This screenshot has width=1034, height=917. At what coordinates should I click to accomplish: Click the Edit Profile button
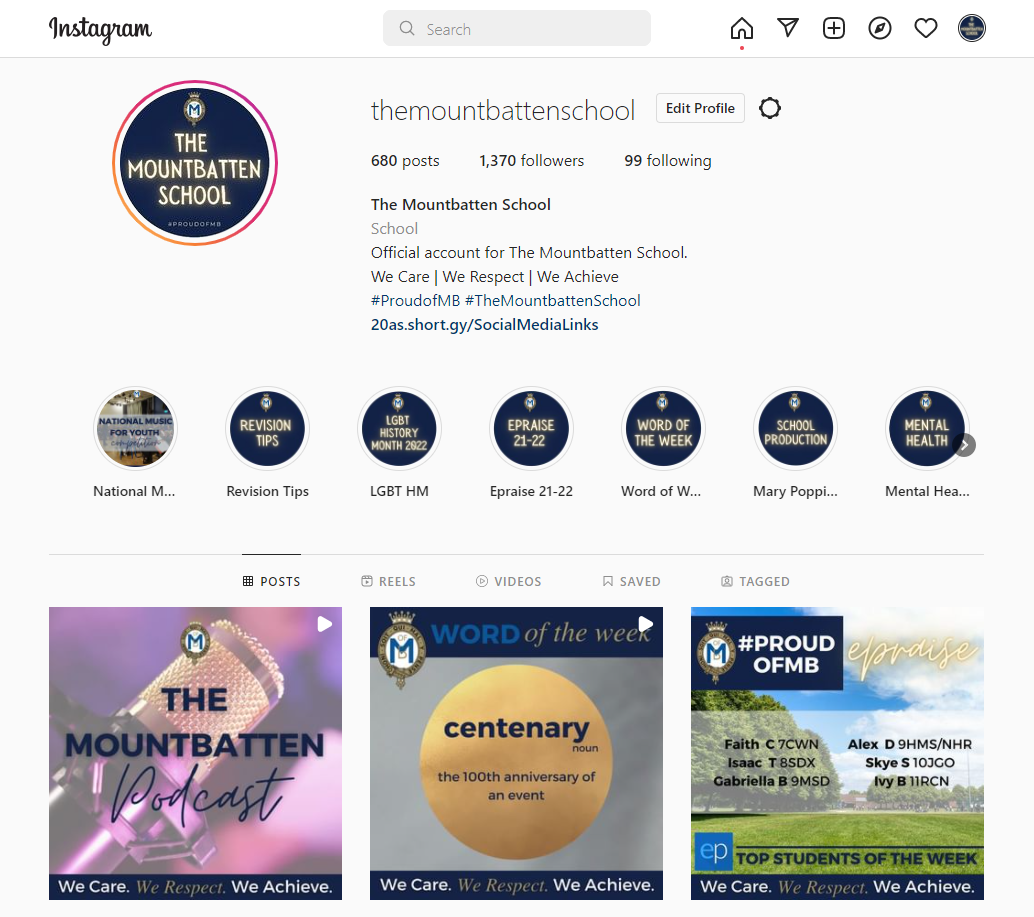(x=700, y=108)
